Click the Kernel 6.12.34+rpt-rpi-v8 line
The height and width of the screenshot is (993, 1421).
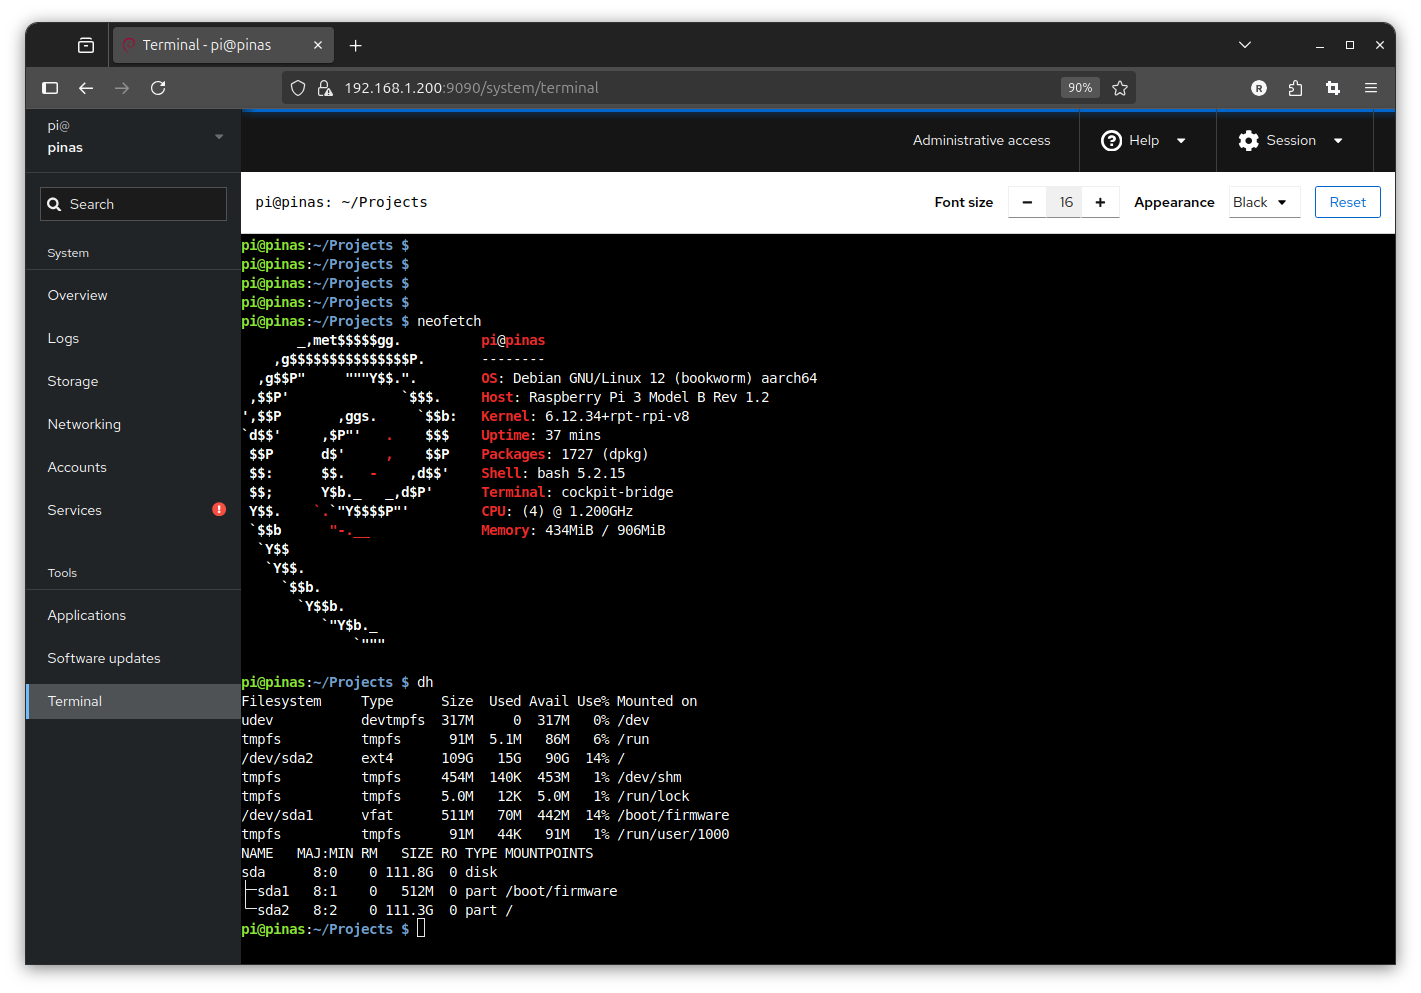[585, 416]
